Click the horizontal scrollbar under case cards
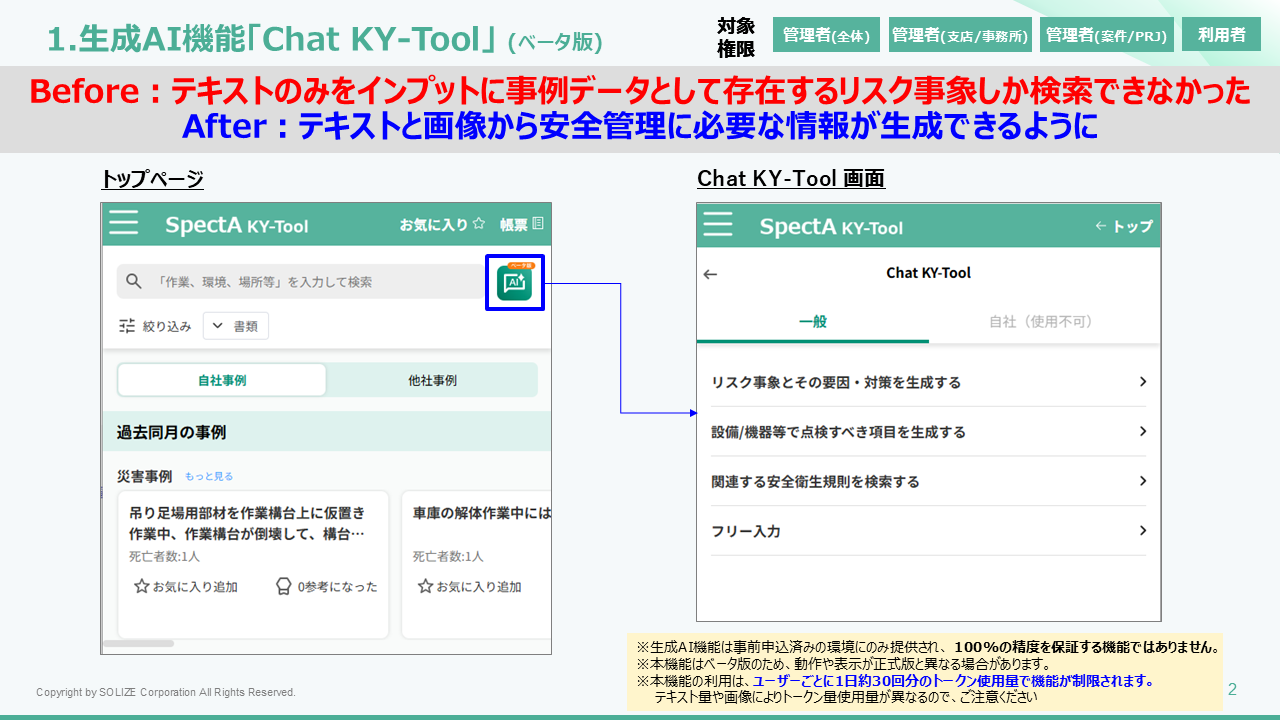The height and width of the screenshot is (720, 1280). pyautogui.click(x=138, y=644)
